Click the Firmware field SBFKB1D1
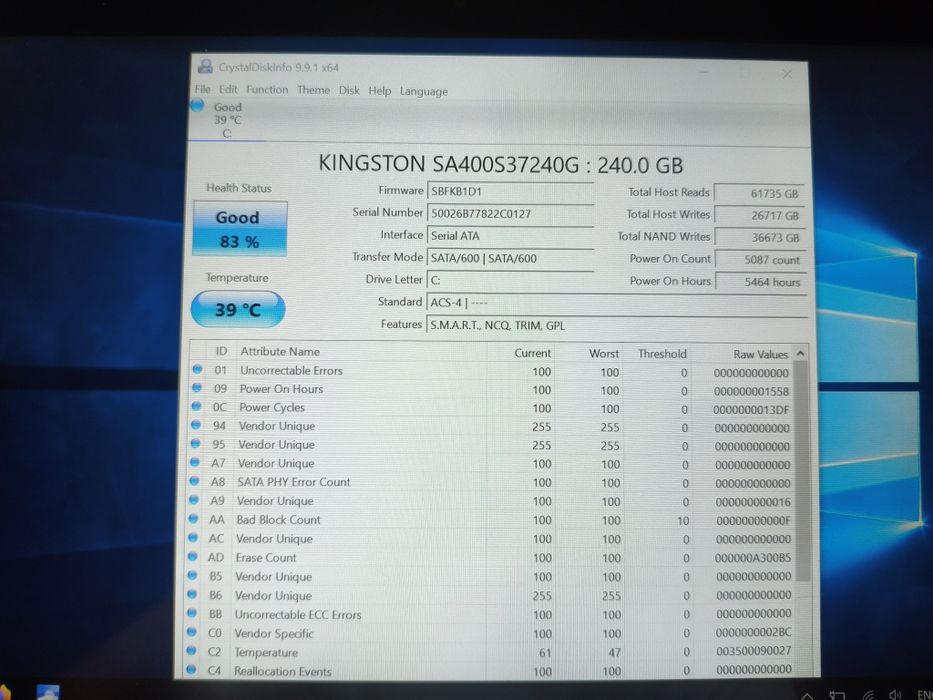 click(511, 192)
